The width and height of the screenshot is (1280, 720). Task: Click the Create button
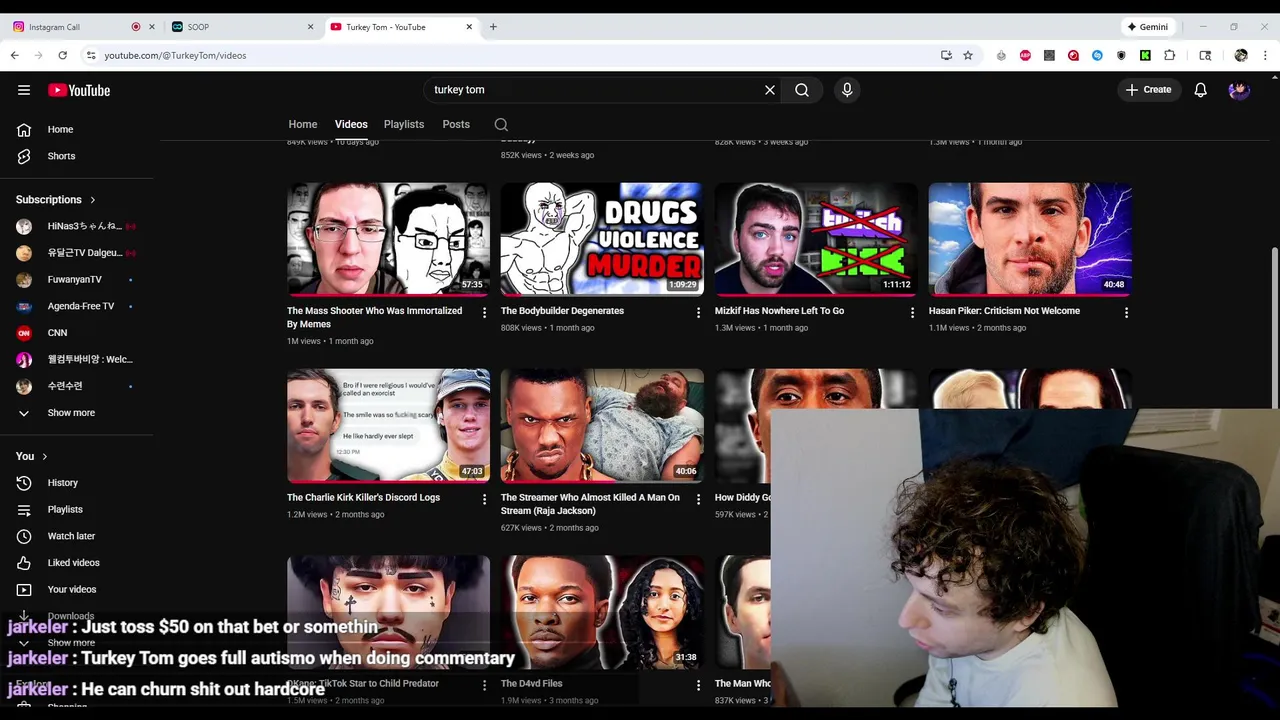click(x=1148, y=90)
